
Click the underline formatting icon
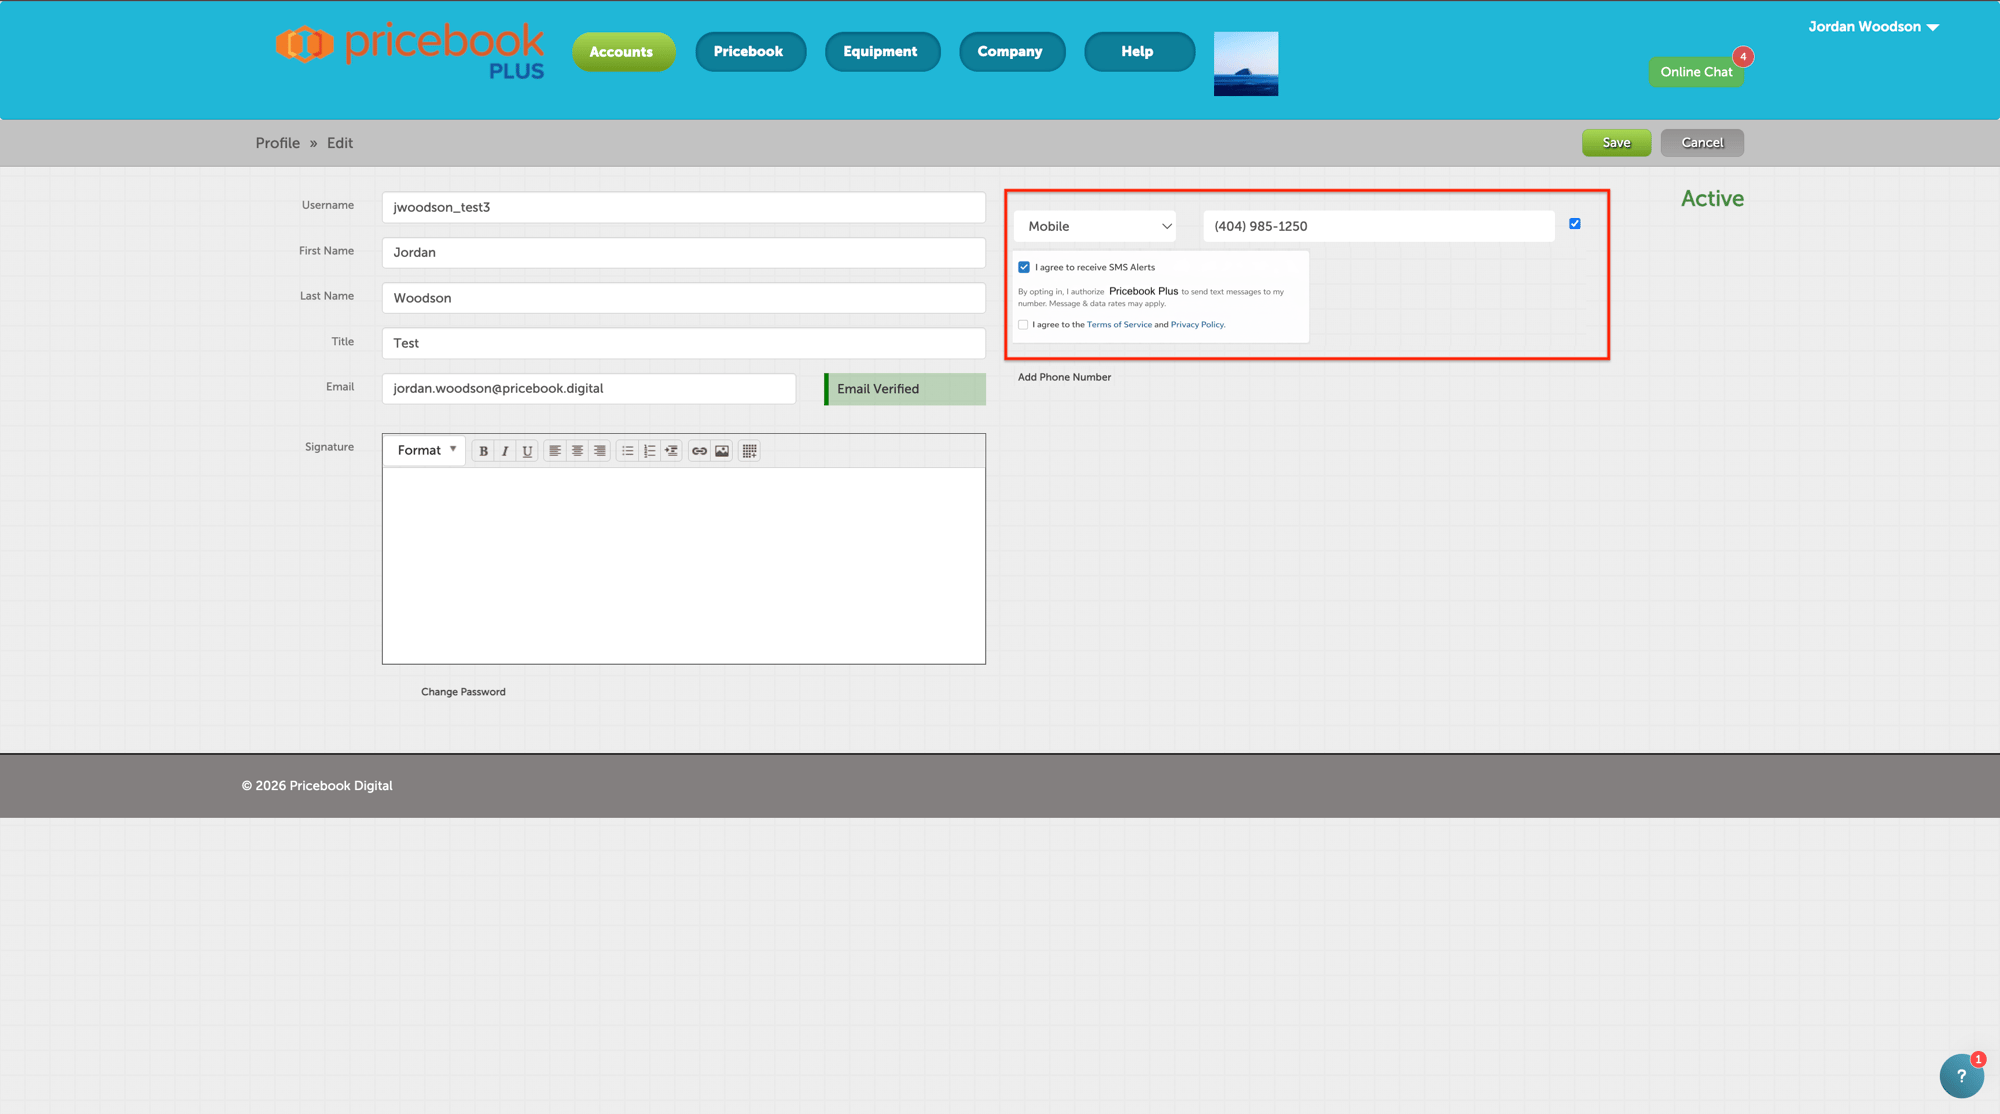[527, 451]
